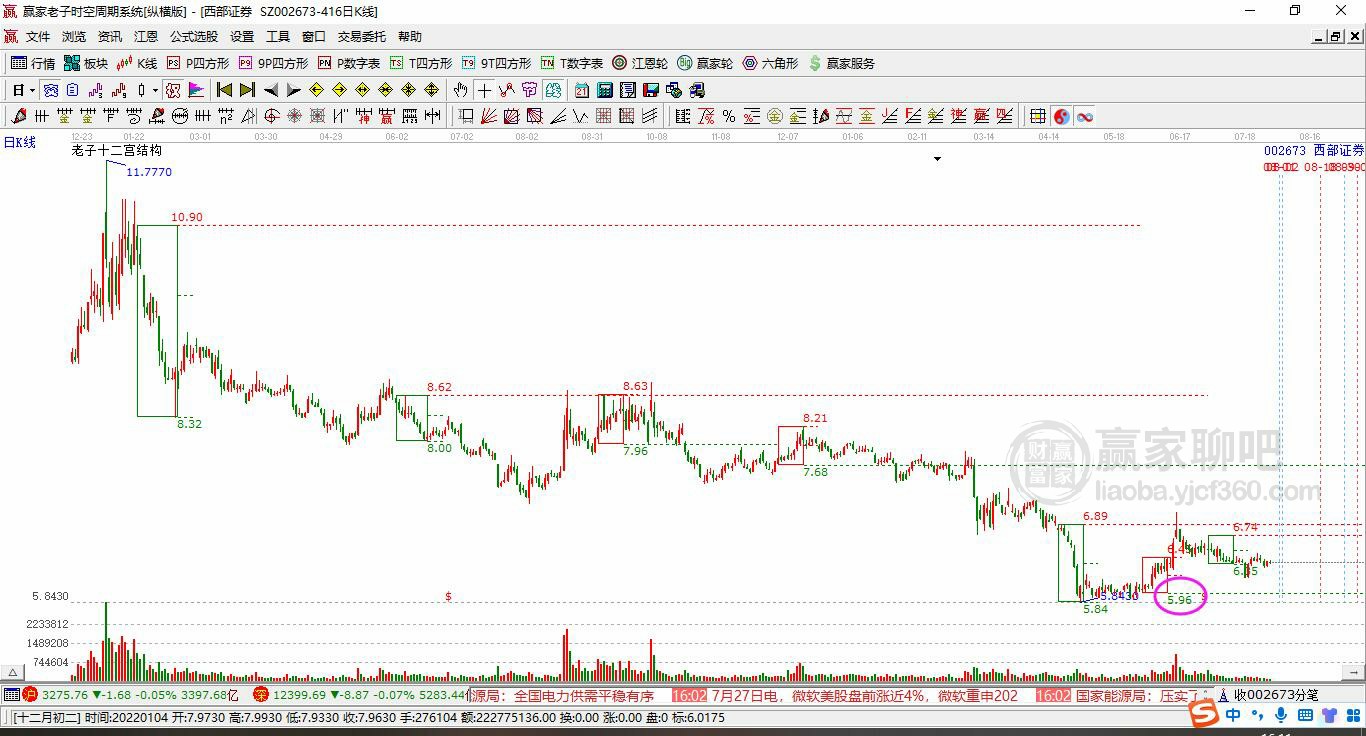
Task: Open the 帮助 menu
Action: click(x=410, y=36)
